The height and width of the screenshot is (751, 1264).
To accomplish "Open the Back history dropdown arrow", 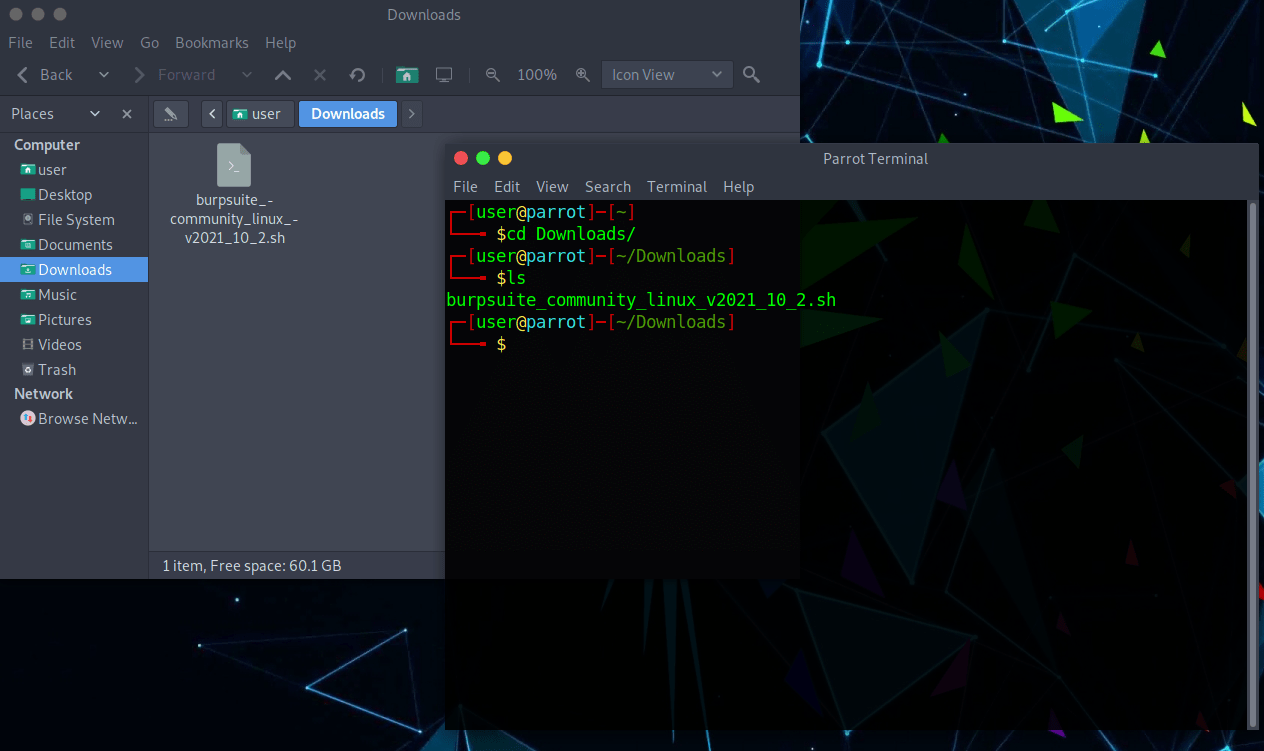I will pyautogui.click(x=104, y=75).
